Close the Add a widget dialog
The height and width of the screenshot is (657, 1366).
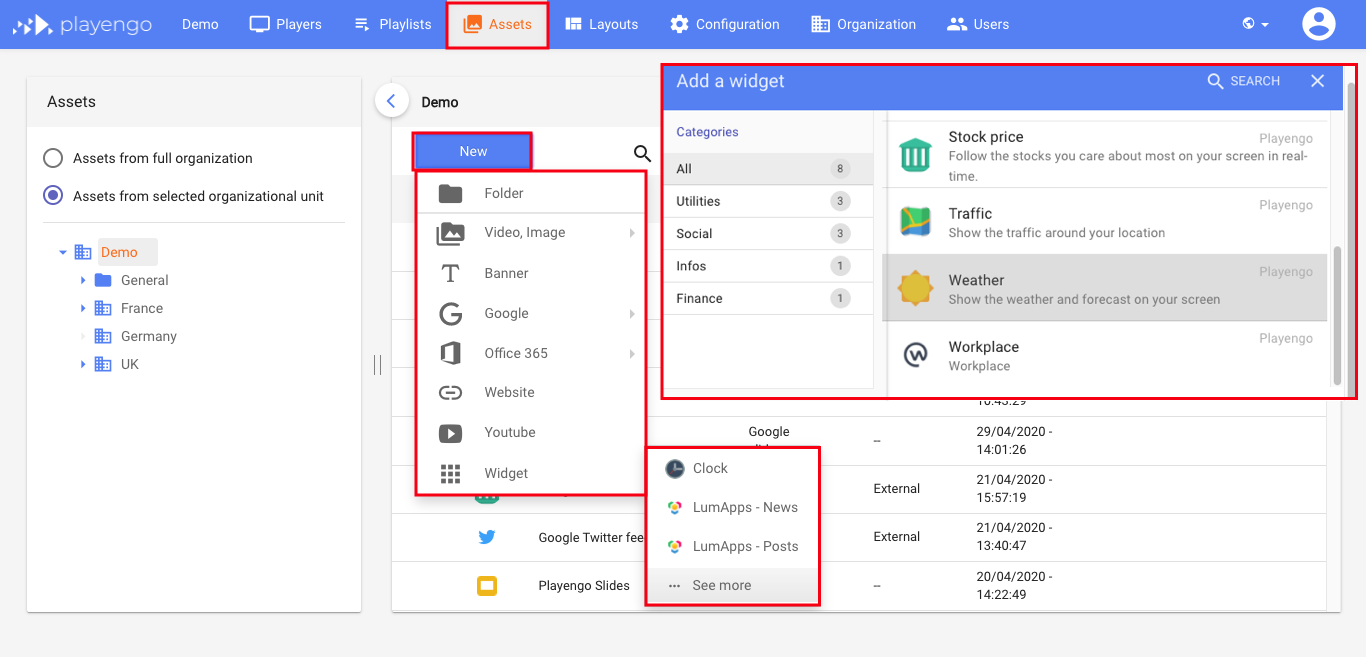tap(1317, 81)
